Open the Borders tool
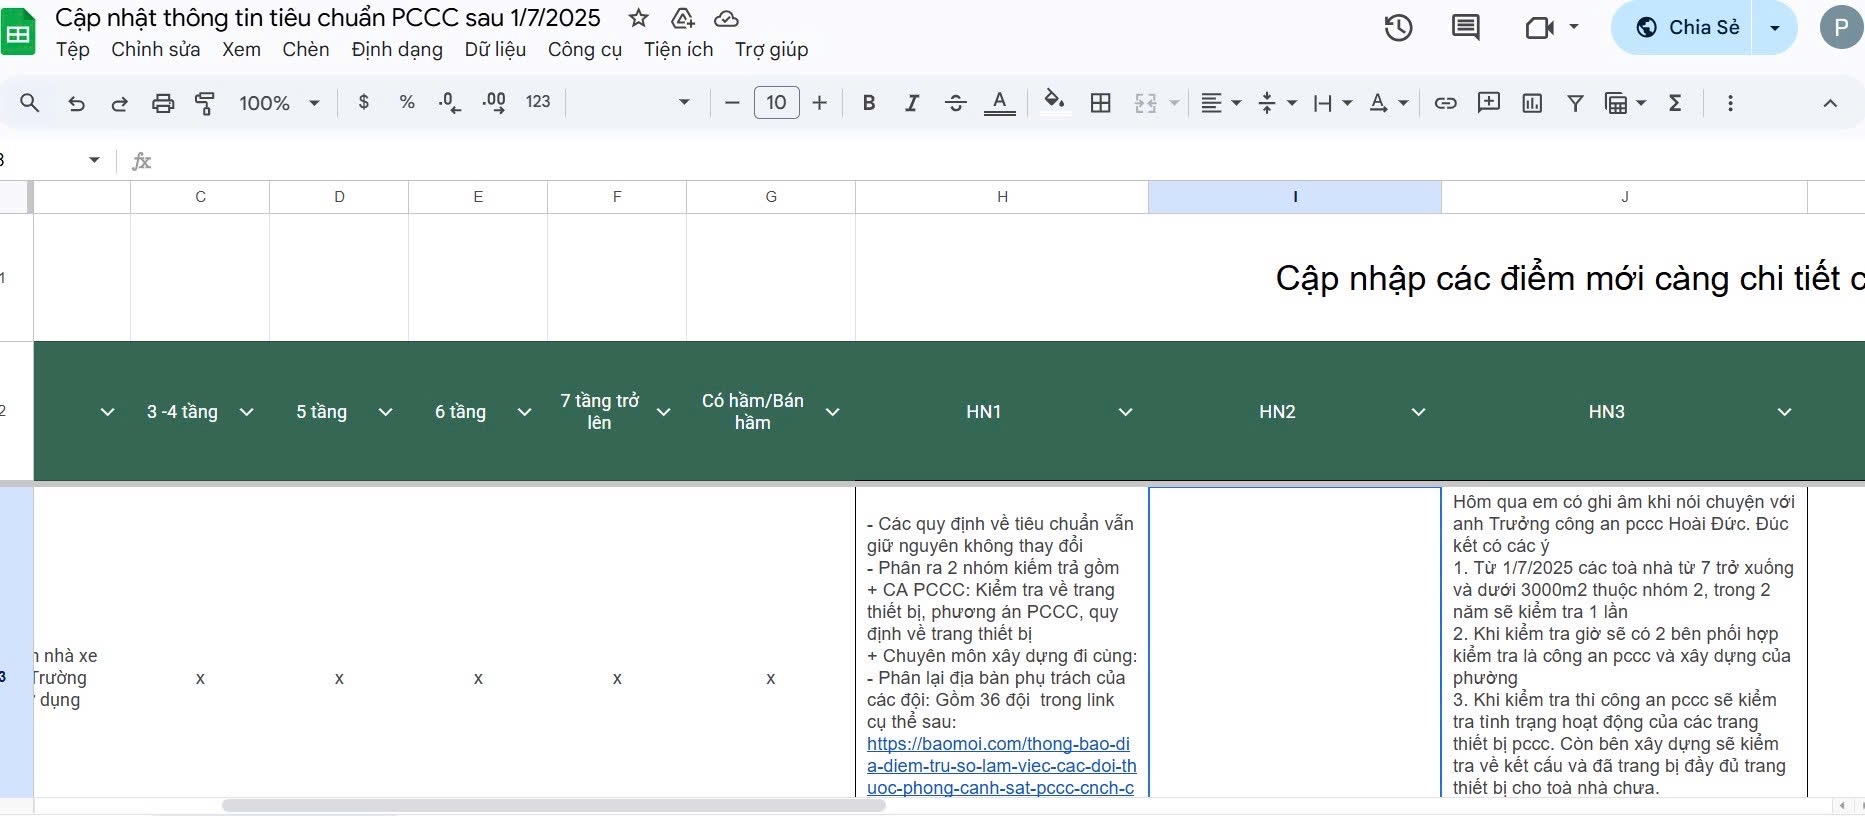 [x=1100, y=103]
